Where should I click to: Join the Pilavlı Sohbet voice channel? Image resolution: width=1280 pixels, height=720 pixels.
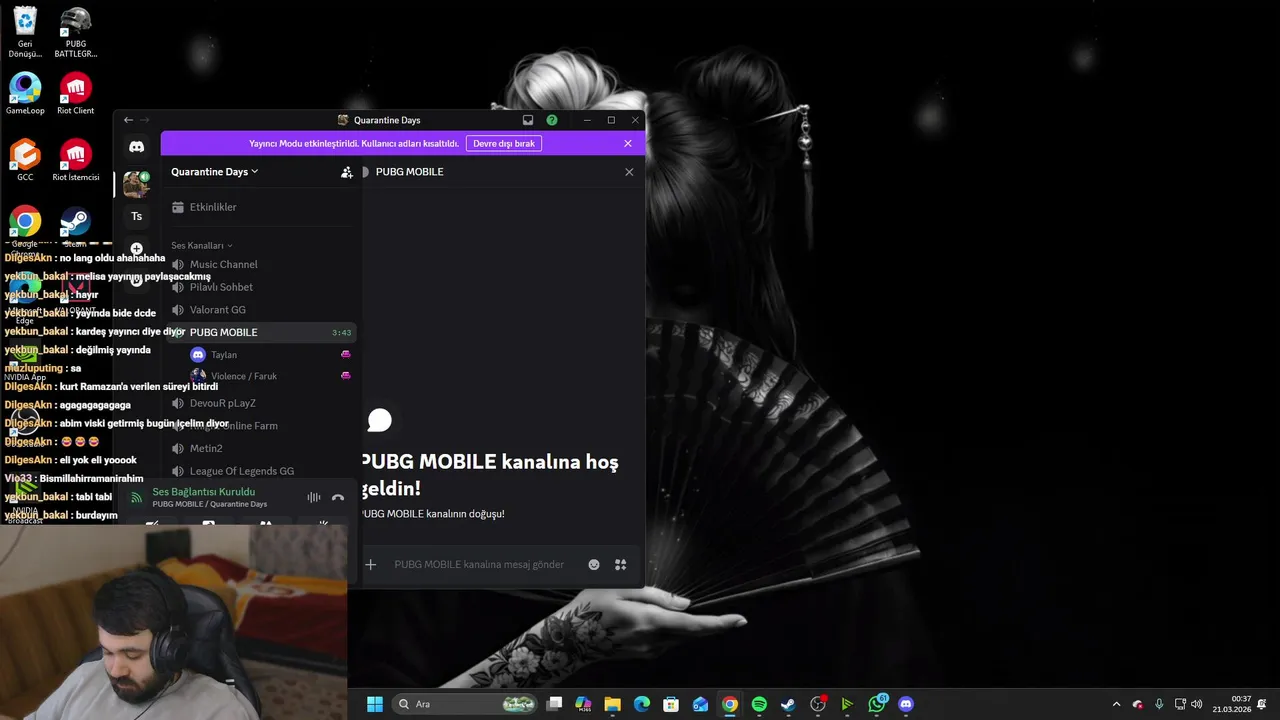pyautogui.click(x=258, y=287)
